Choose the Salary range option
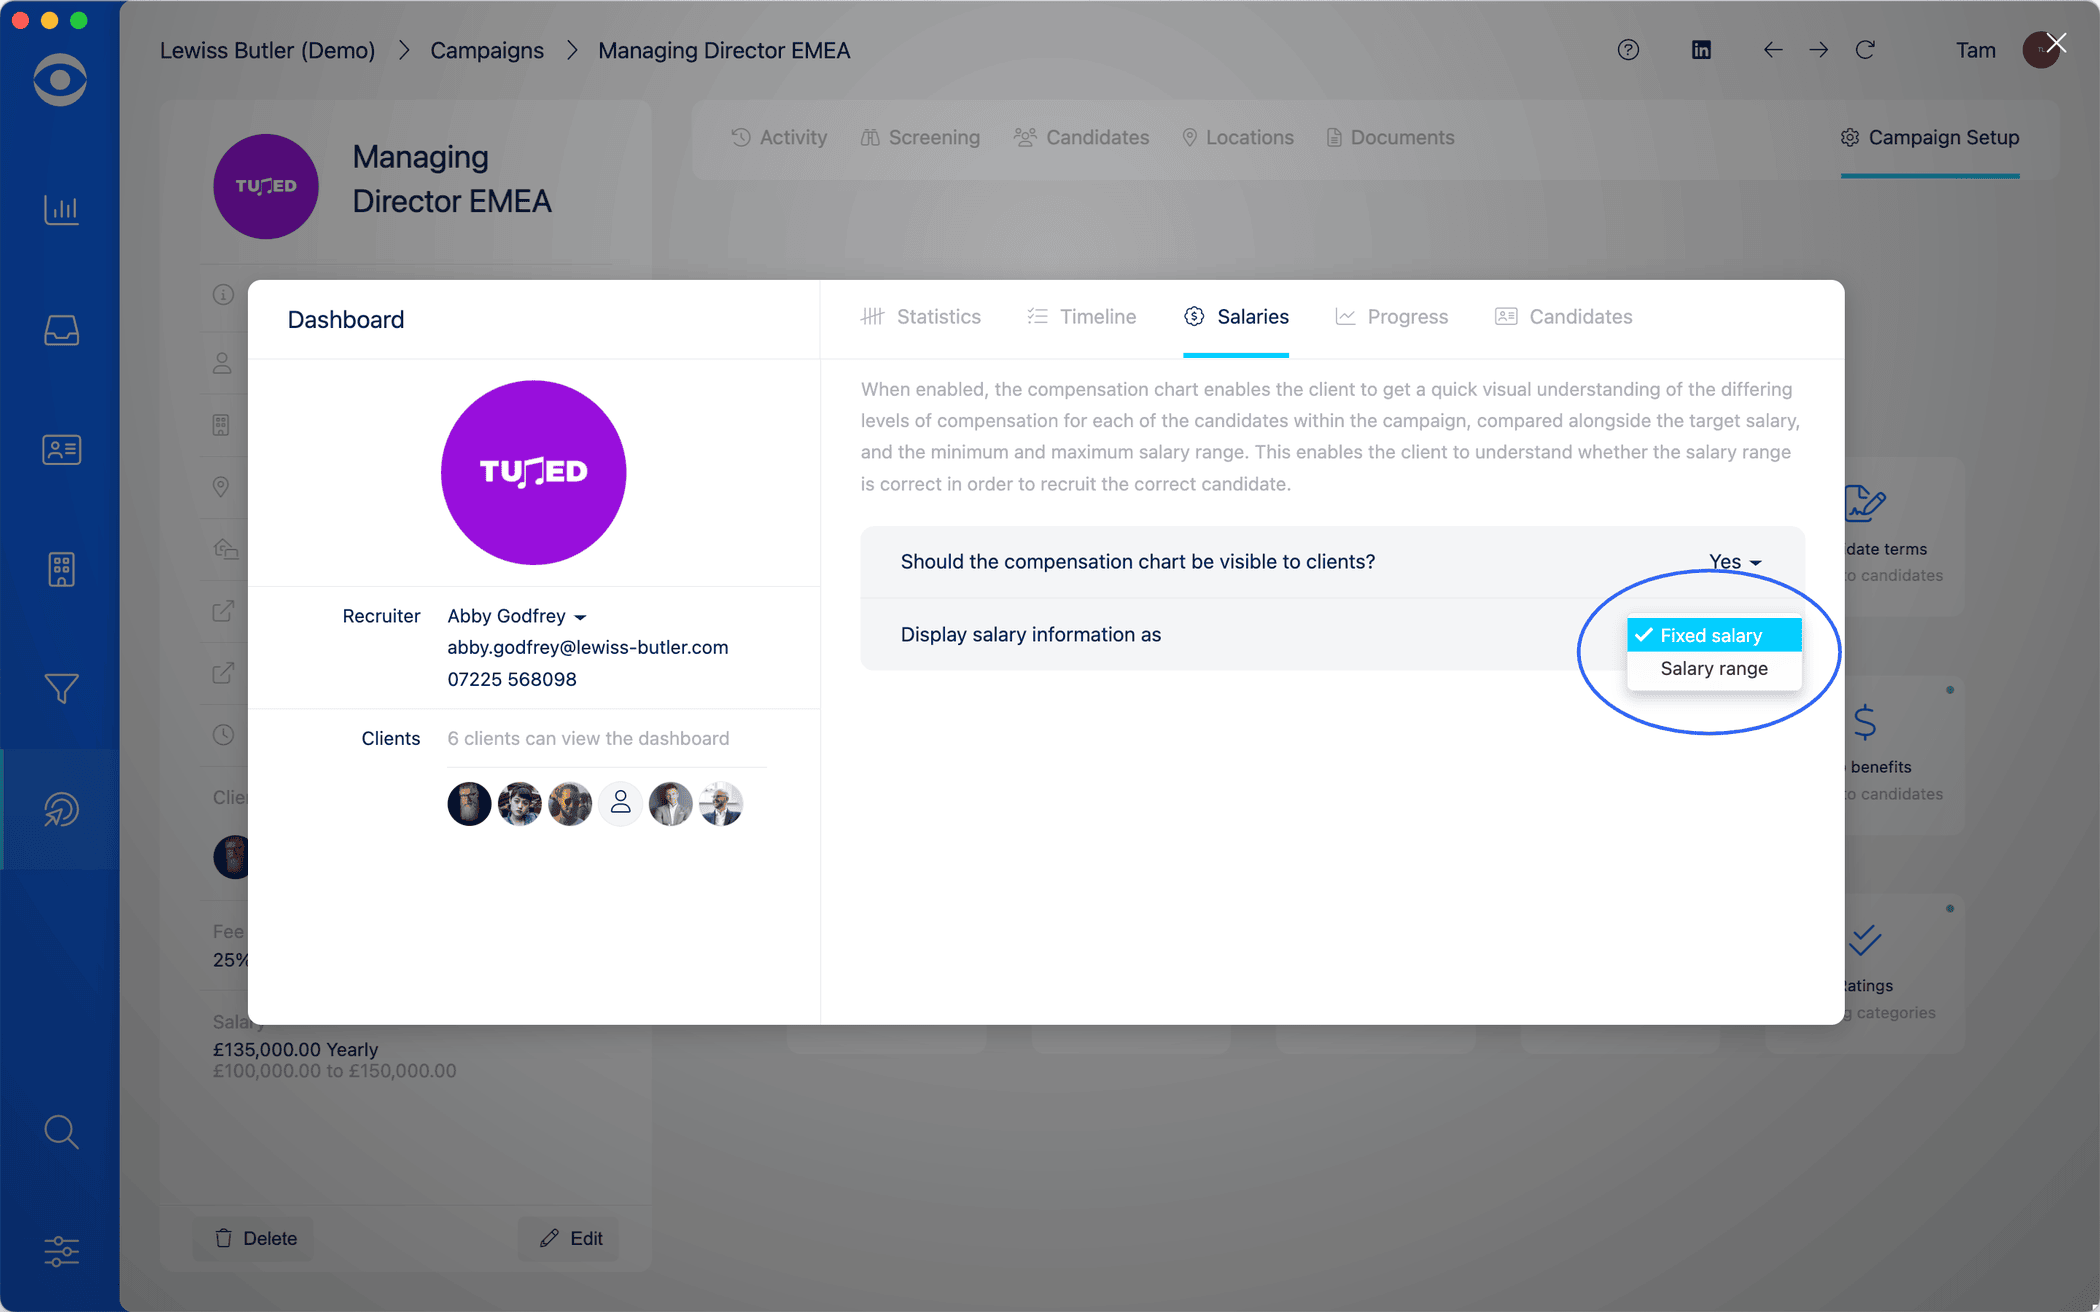The image size is (2100, 1312). 1713,668
